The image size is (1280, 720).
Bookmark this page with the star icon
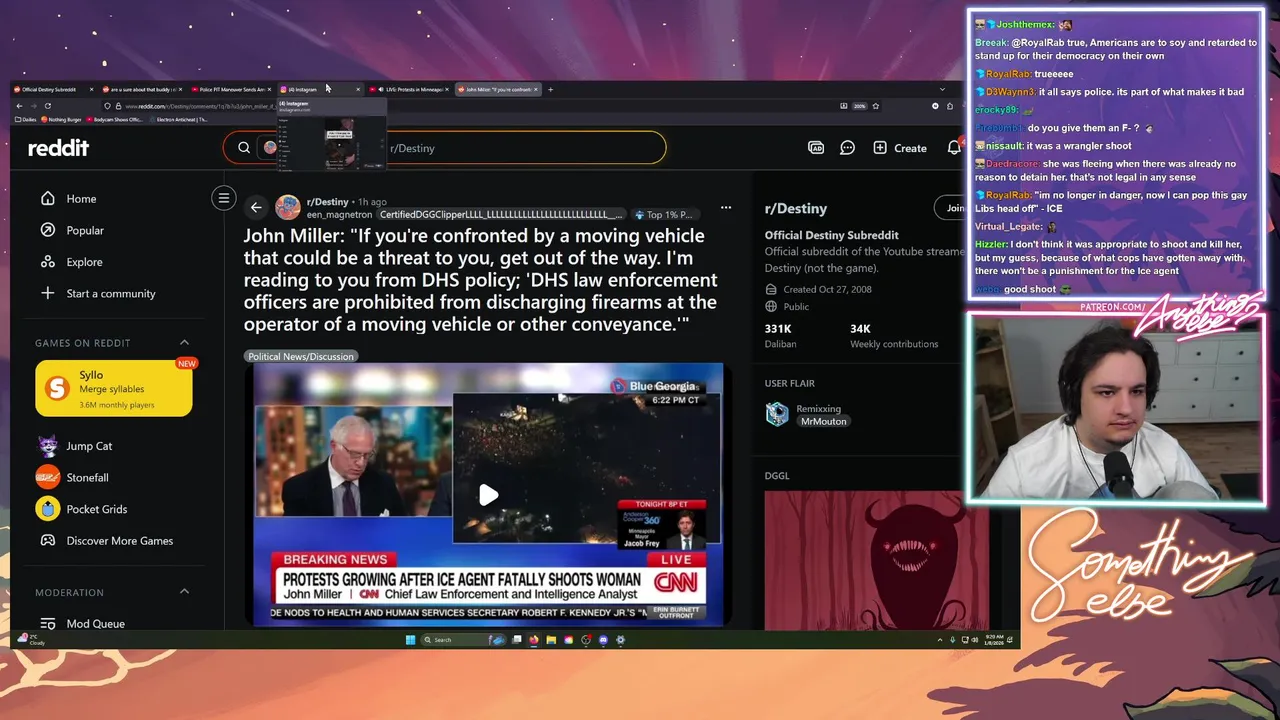point(875,106)
